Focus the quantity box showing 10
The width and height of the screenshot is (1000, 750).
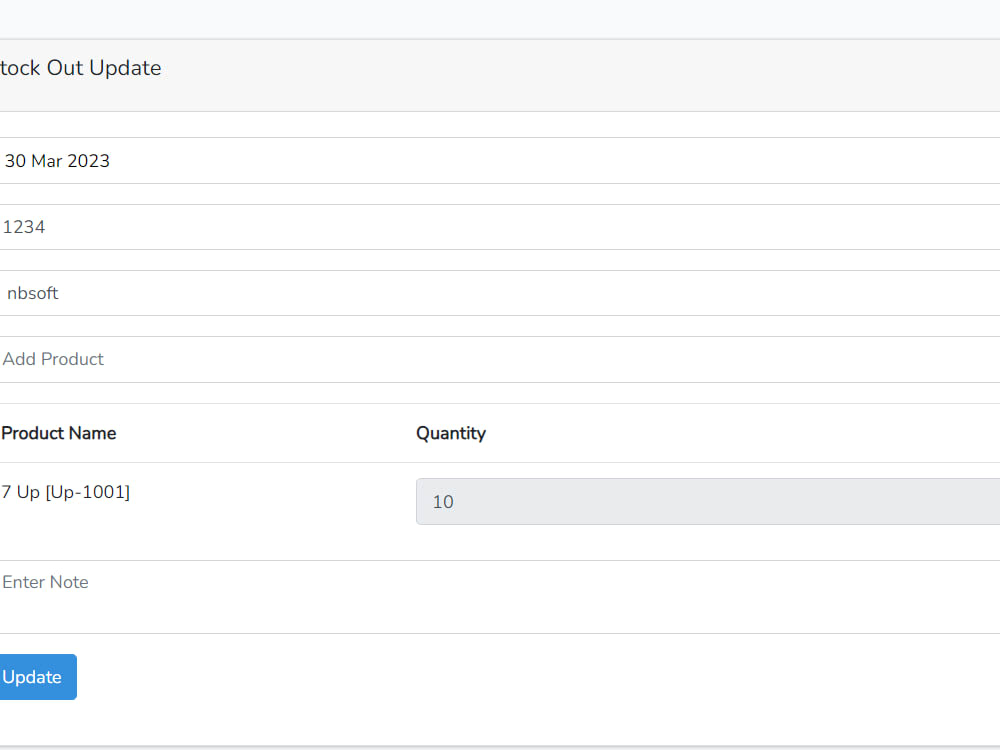(708, 502)
